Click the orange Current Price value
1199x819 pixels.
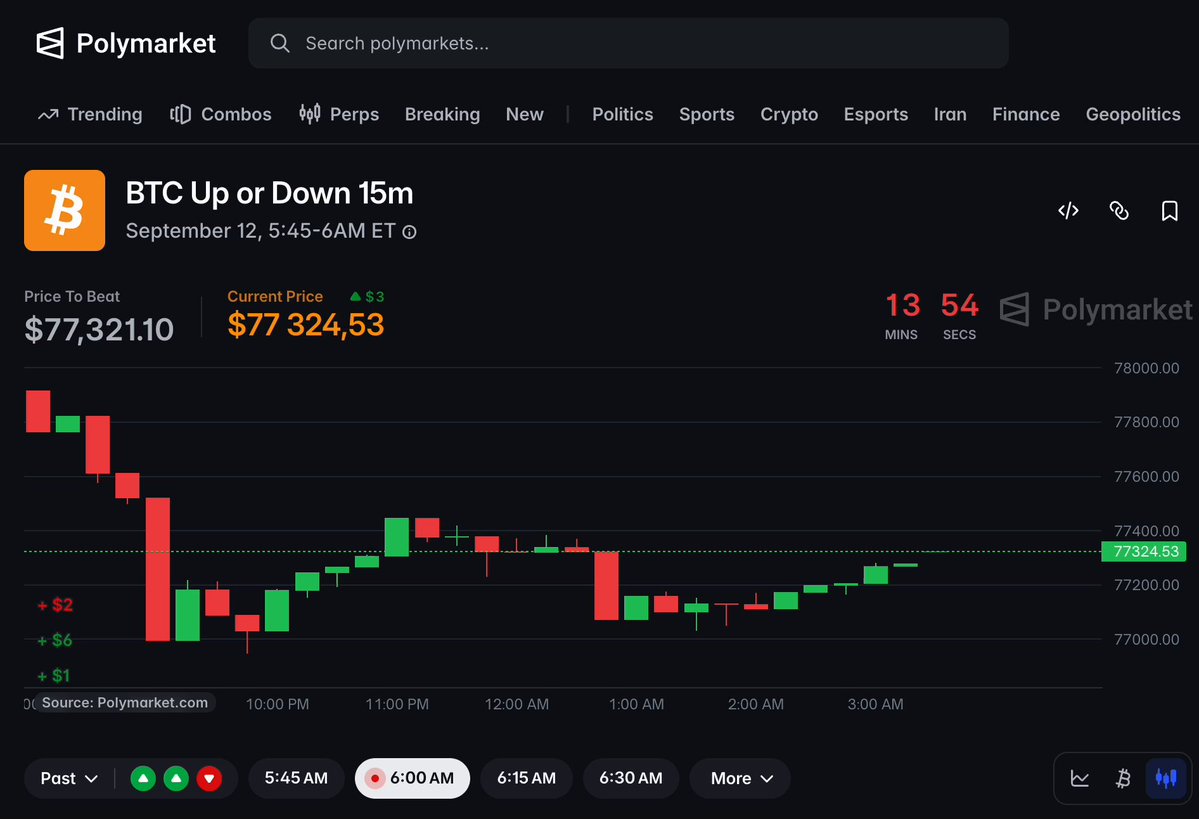(x=306, y=325)
